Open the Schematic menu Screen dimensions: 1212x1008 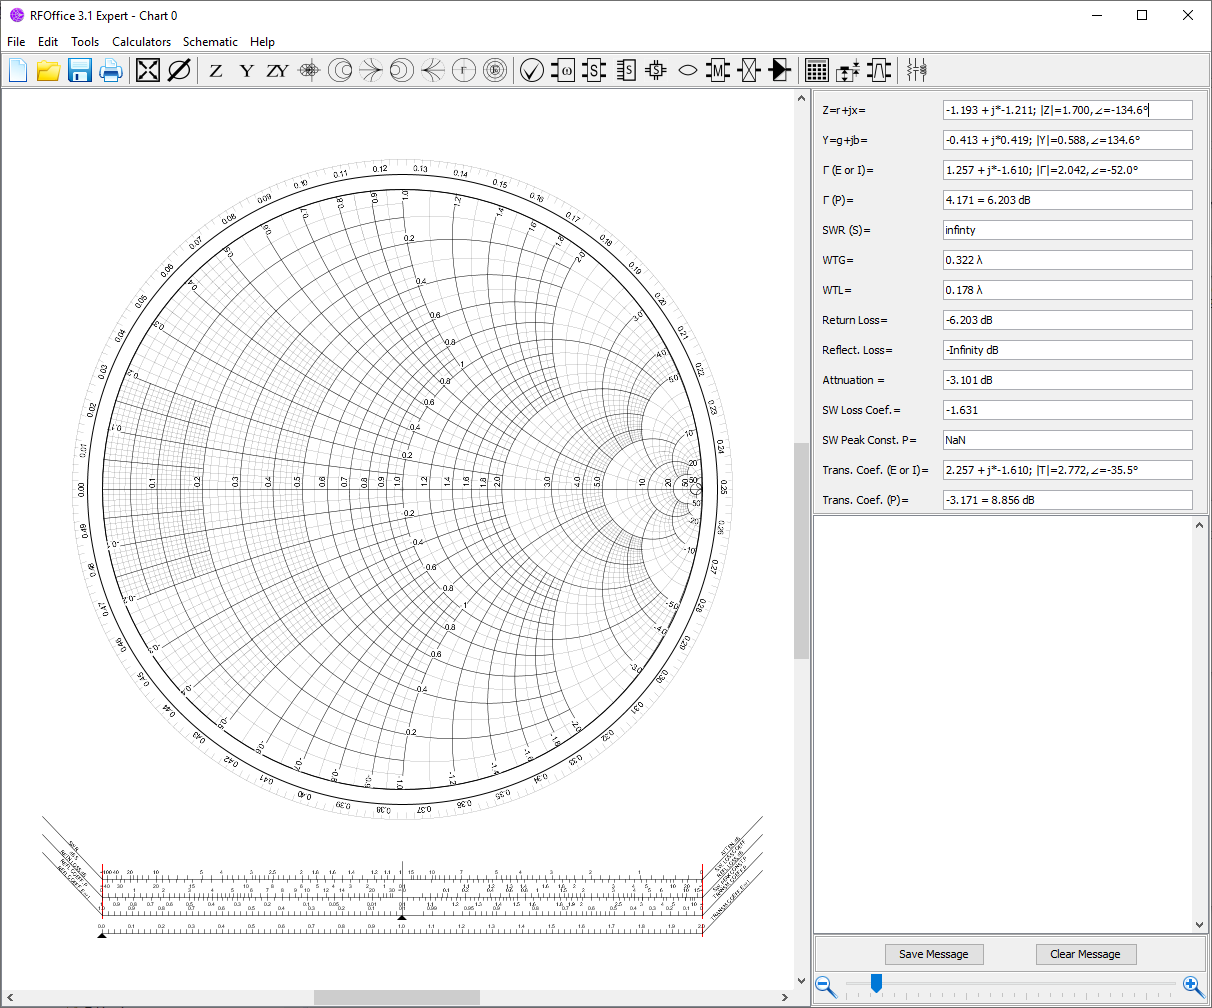pyautogui.click(x=210, y=42)
